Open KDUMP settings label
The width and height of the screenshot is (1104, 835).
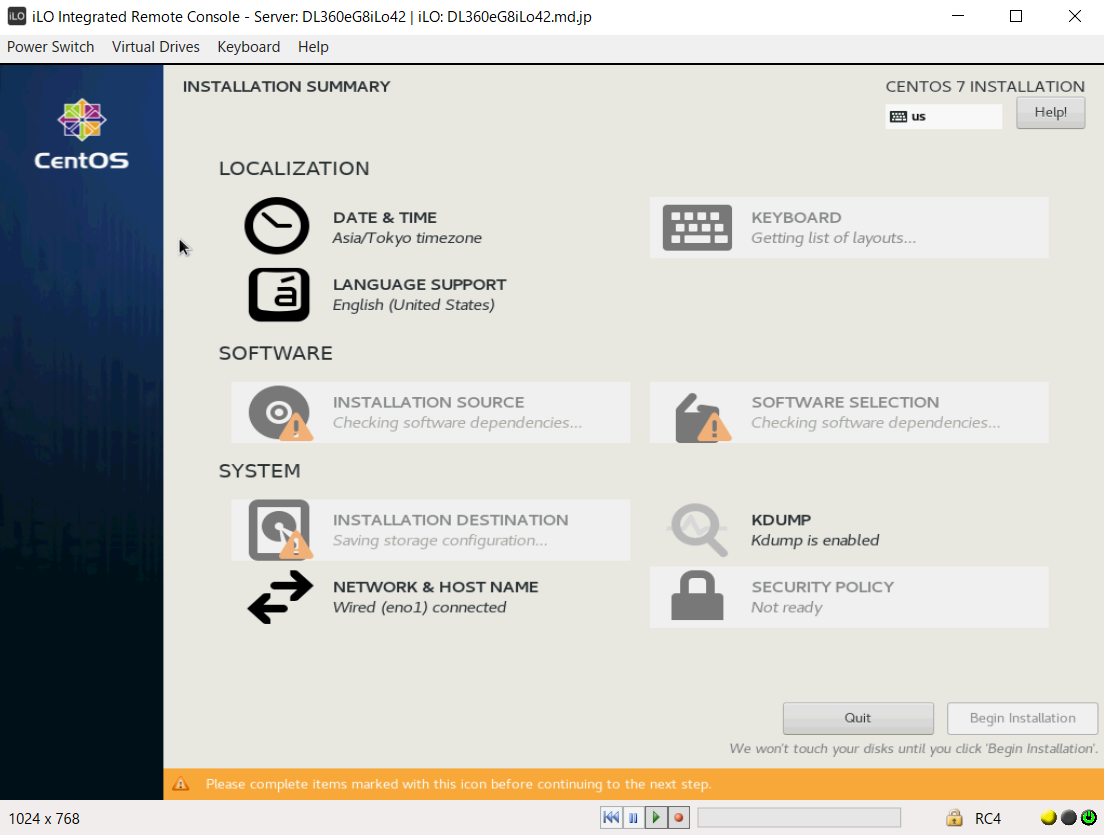781,520
